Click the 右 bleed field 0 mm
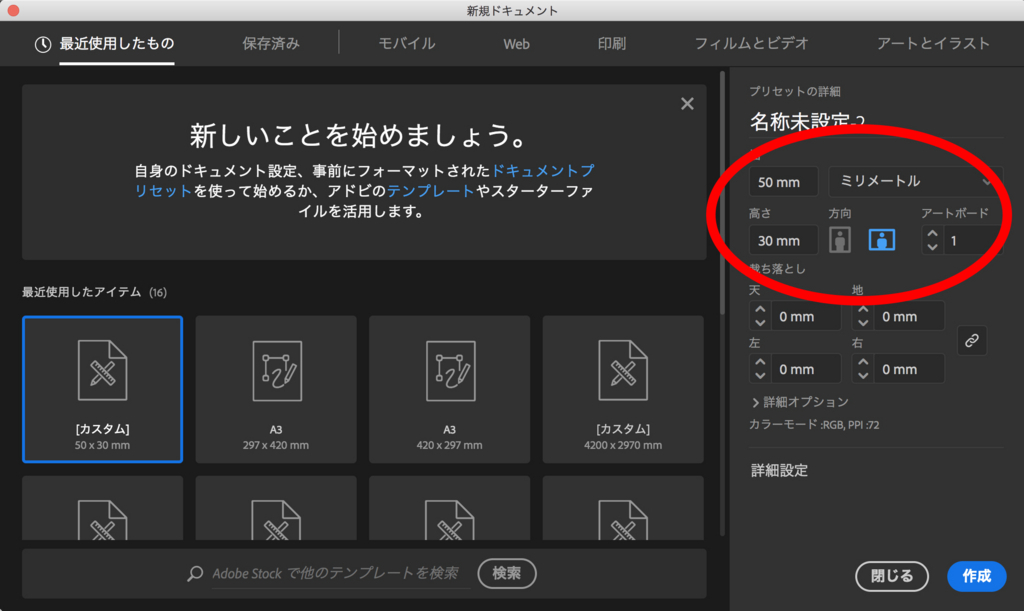This screenshot has height=611, width=1024. 910,369
